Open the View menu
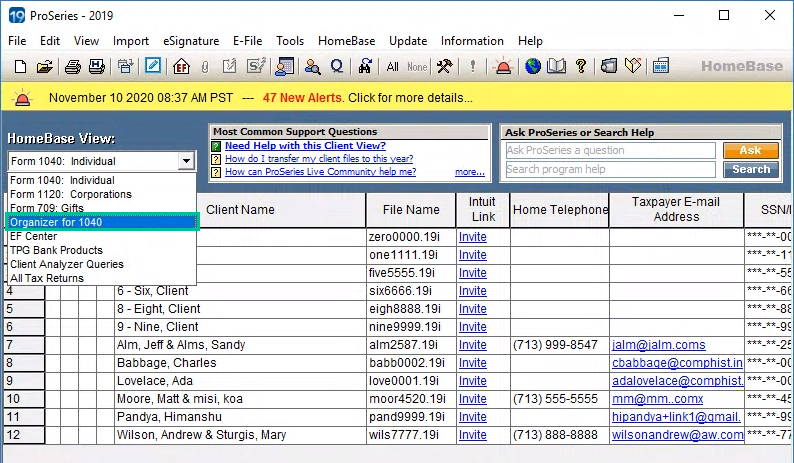794x463 pixels. [86, 41]
